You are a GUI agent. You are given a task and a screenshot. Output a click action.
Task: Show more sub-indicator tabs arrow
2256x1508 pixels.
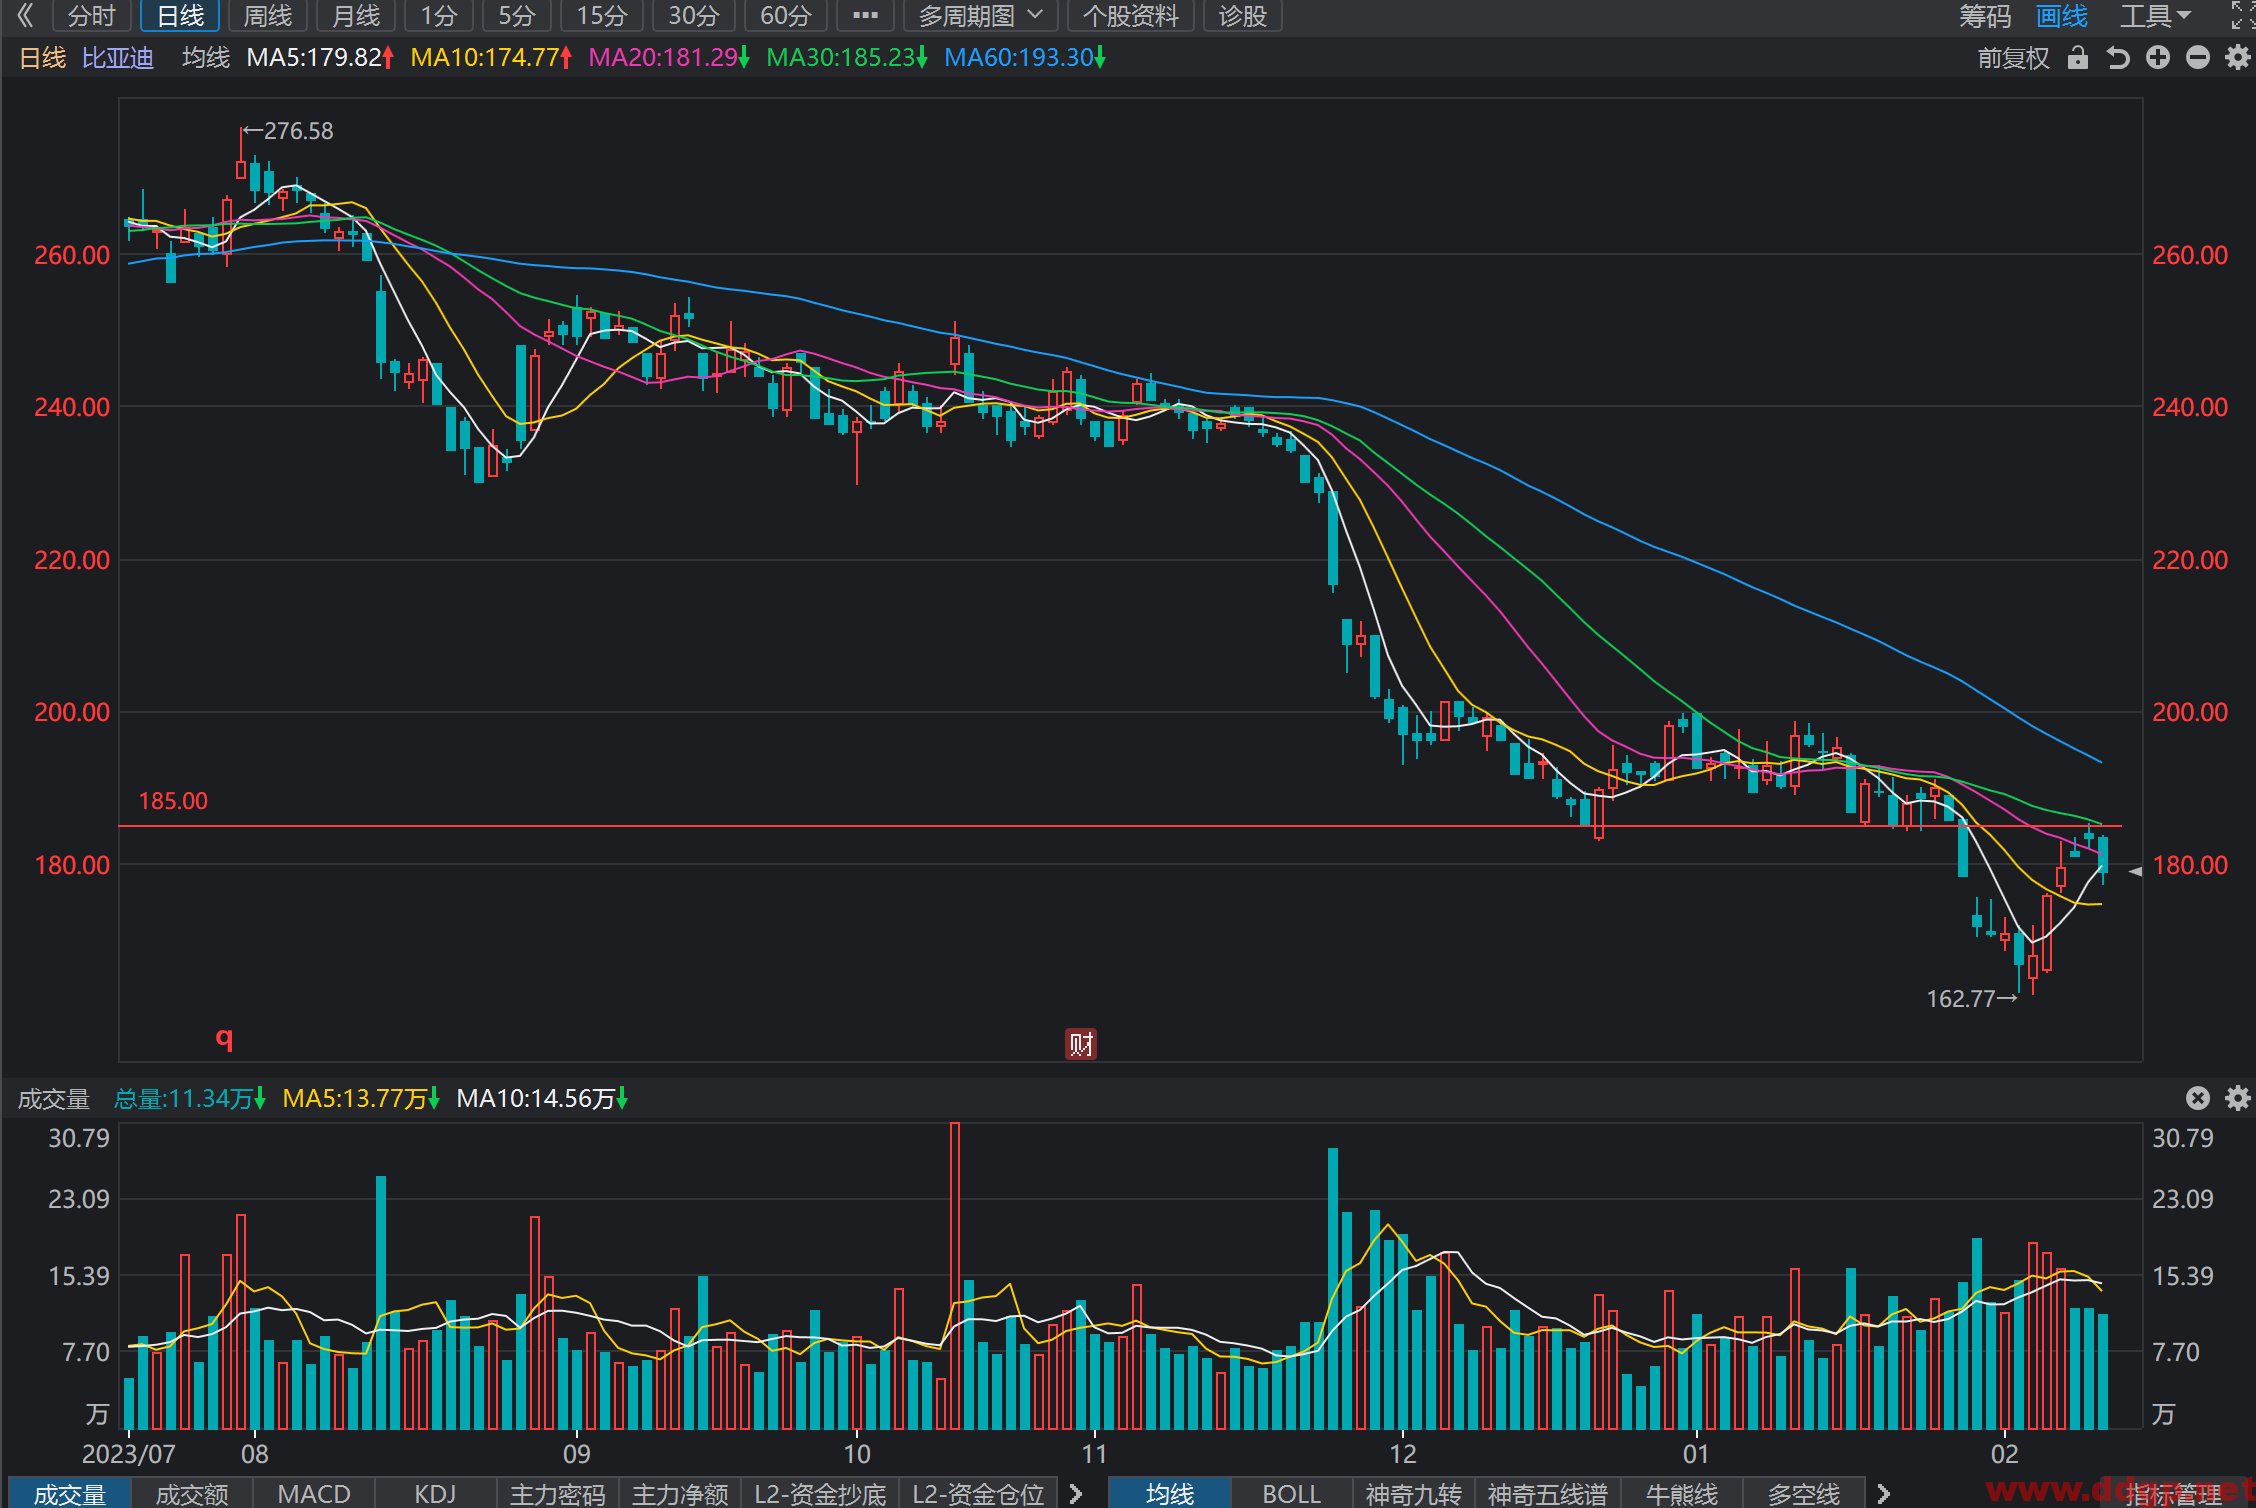[x=1076, y=1493]
